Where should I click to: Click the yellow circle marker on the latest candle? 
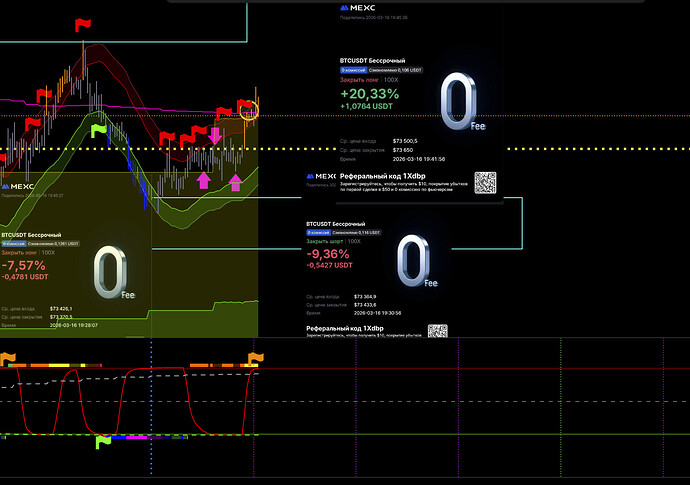[x=248, y=111]
